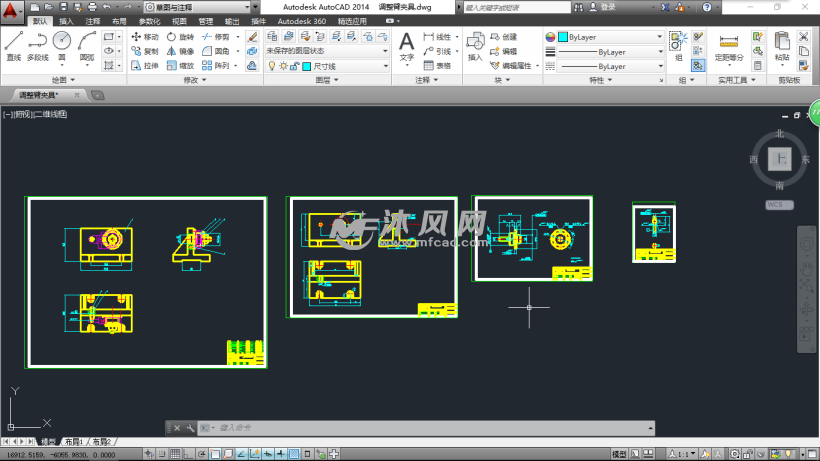The image size is (820, 461).
Task: Open the Layer Properties manager icon
Action: (272, 36)
